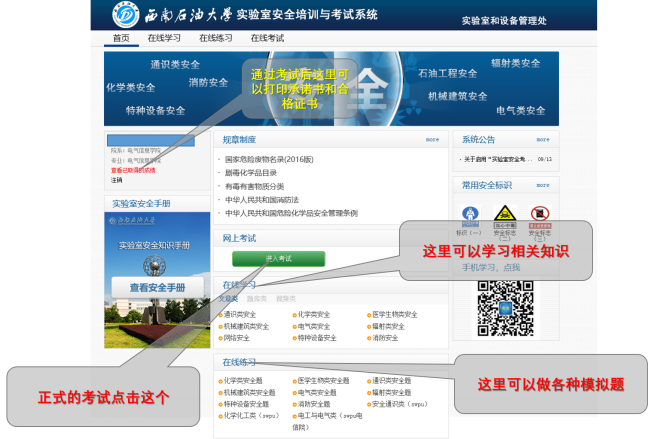
Task: Open 化学类安全题 practice set
Action: pyautogui.click(x=244, y=380)
